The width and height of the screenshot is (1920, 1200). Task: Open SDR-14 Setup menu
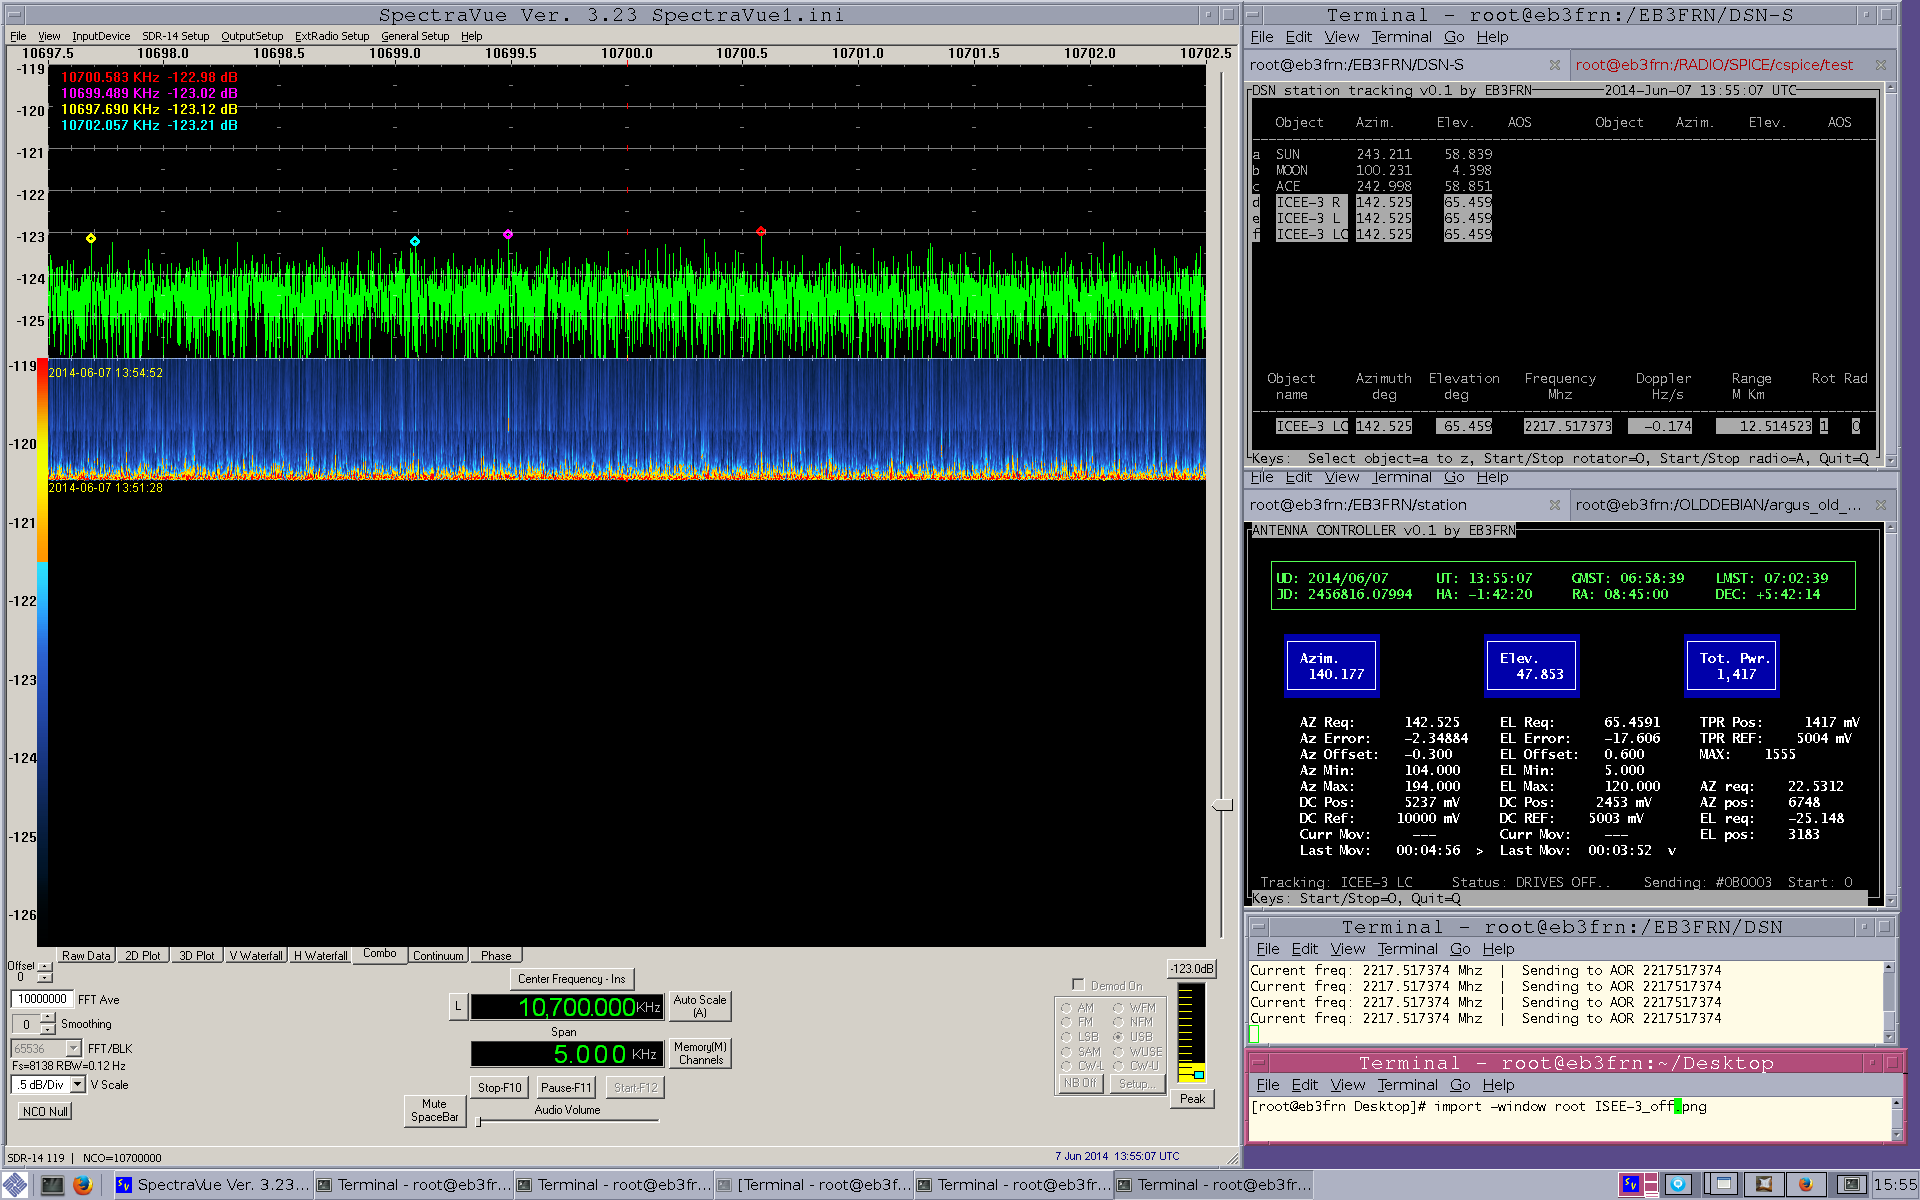[175, 36]
